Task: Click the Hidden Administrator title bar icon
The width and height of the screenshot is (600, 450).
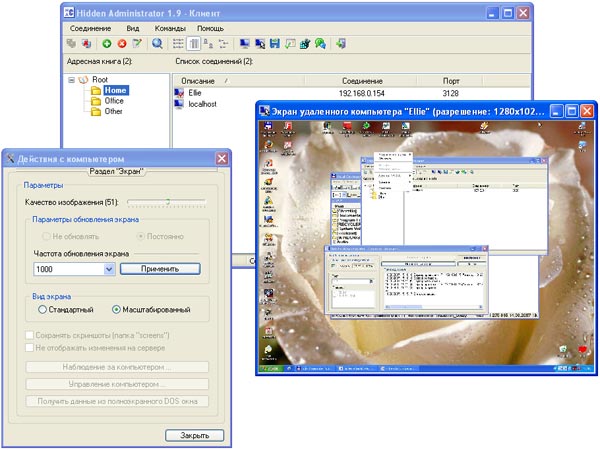Action: [69, 13]
